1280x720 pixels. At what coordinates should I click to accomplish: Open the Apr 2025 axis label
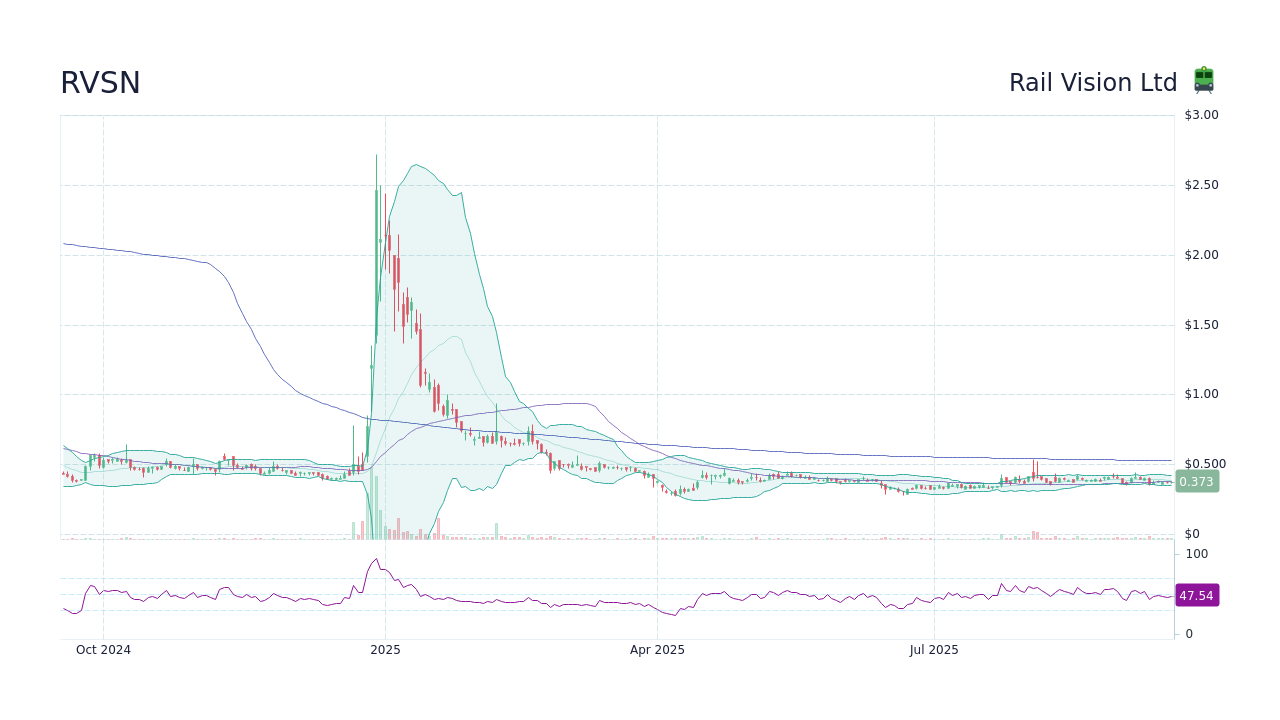click(657, 649)
